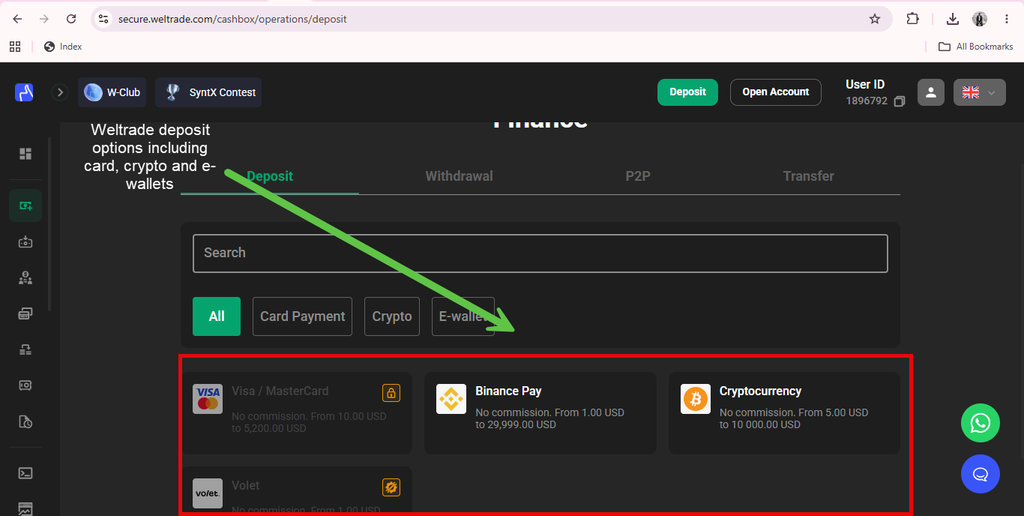Click the Open Account button
The image size is (1024, 516).
(x=776, y=92)
